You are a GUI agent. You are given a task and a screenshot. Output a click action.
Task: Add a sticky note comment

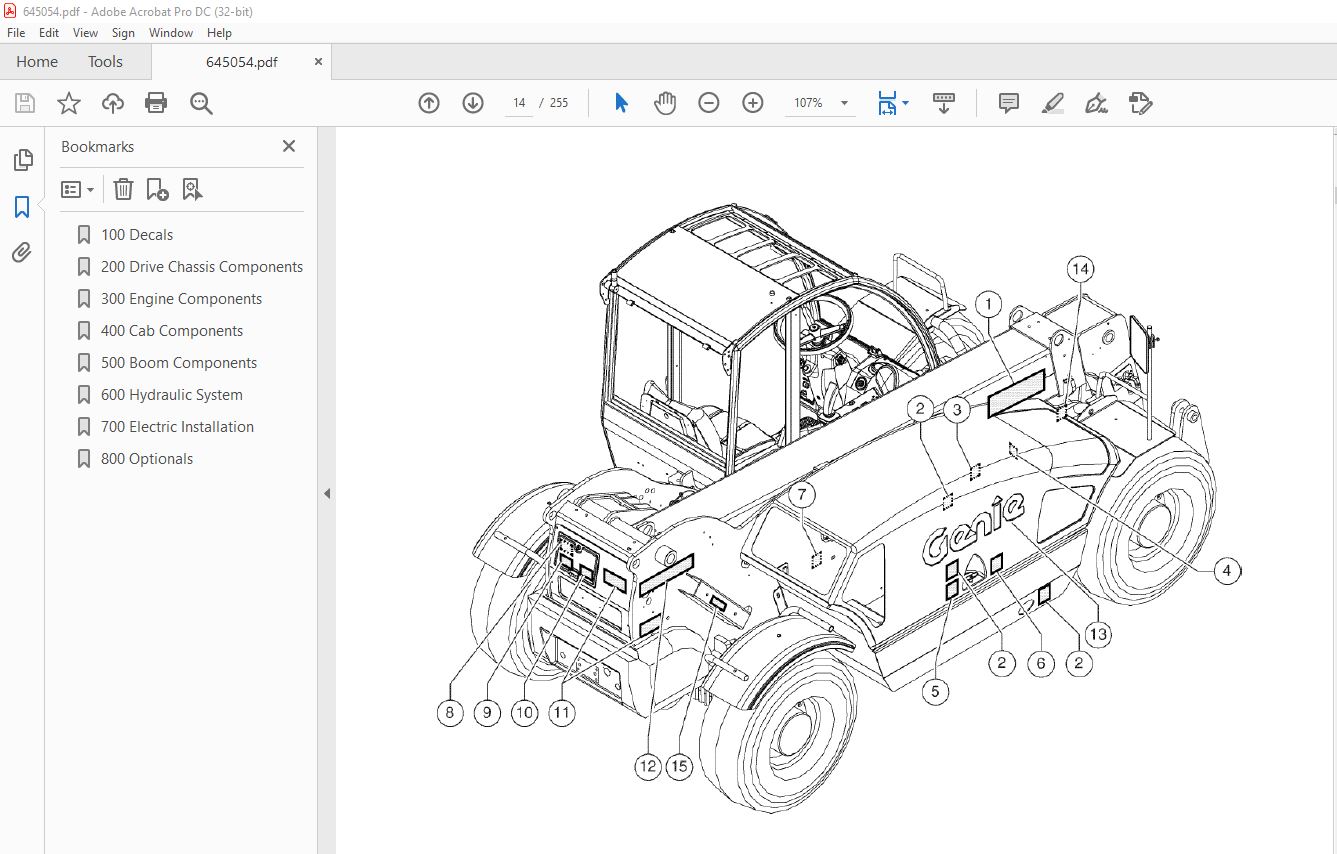(x=1008, y=103)
